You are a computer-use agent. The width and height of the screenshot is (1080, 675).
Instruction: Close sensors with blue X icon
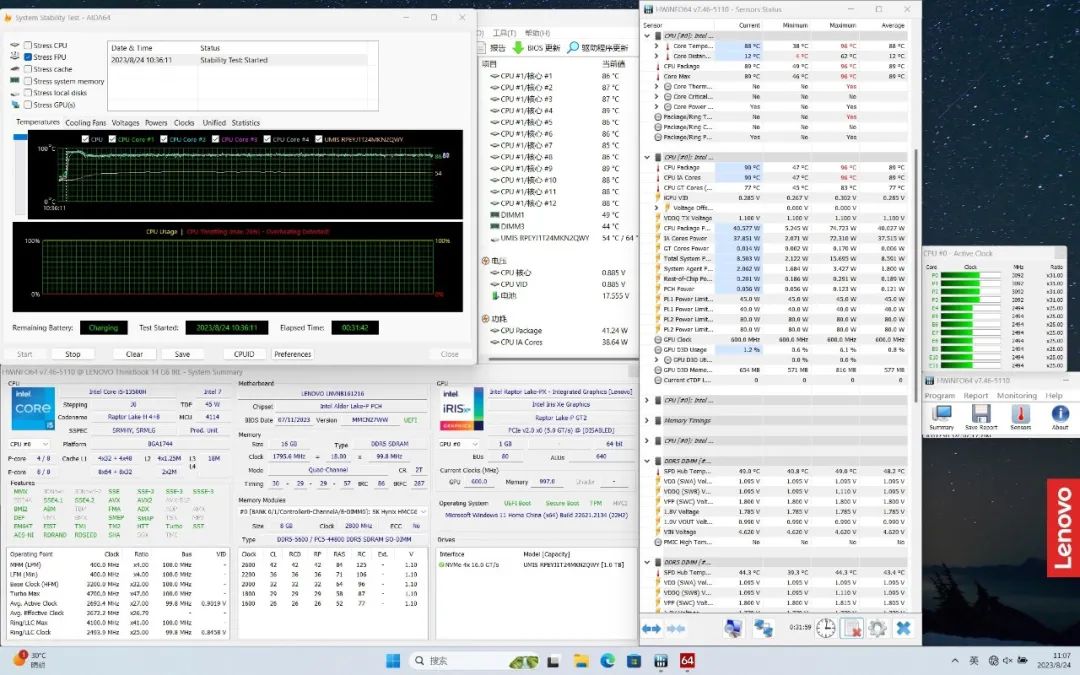tap(903, 628)
